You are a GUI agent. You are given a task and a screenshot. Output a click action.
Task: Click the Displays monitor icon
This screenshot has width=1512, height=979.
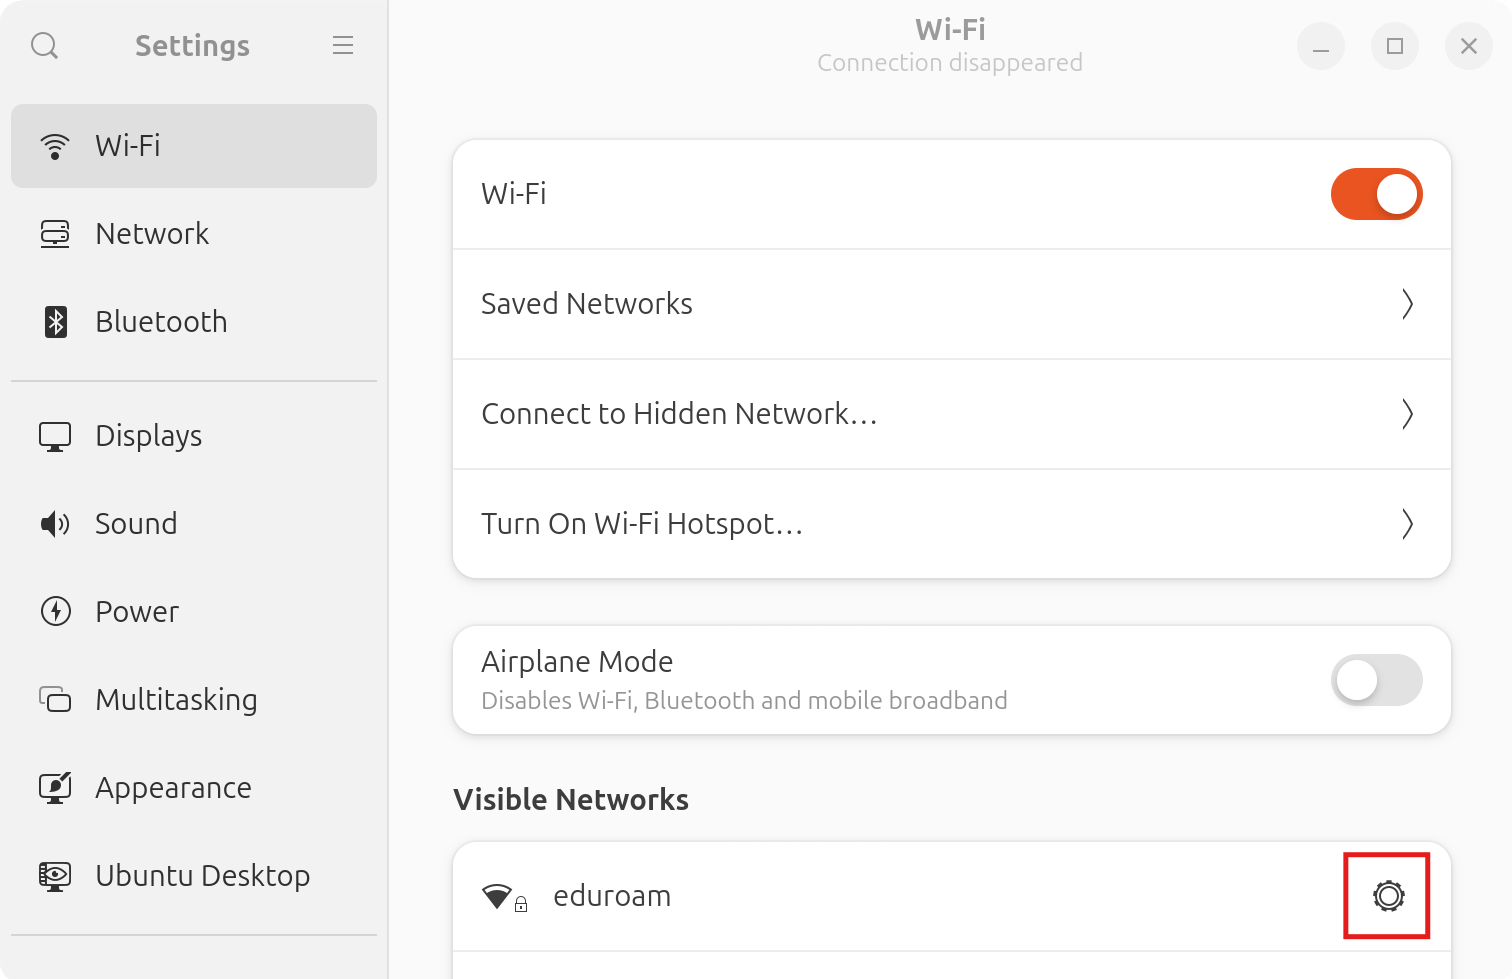55,435
